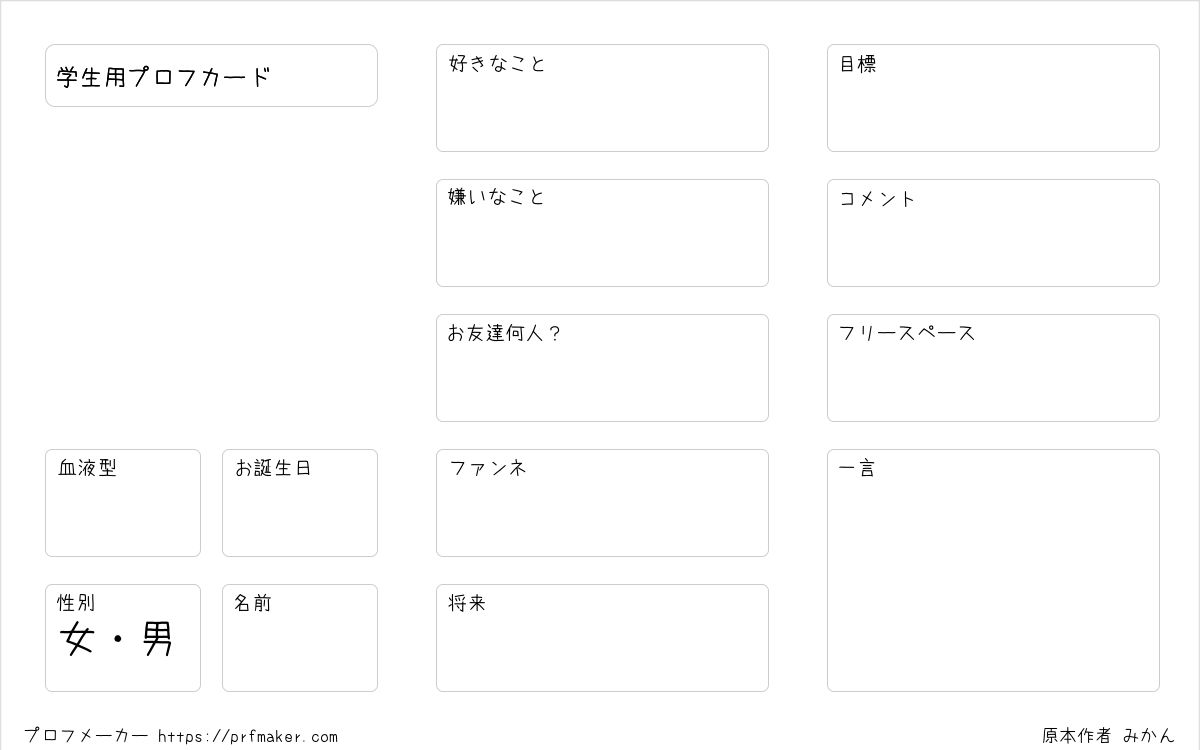Image resolution: width=1200 pixels, height=750 pixels.
Task: Select the 血液型 field
Action: pos(123,503)
